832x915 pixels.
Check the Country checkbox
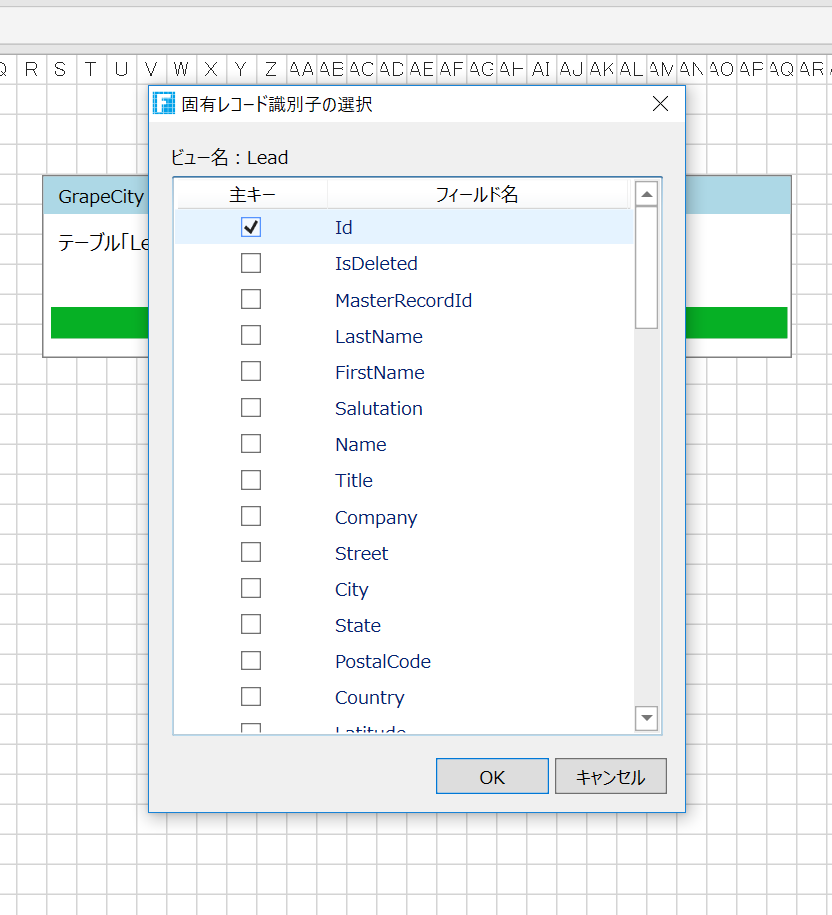coord(251,696)
